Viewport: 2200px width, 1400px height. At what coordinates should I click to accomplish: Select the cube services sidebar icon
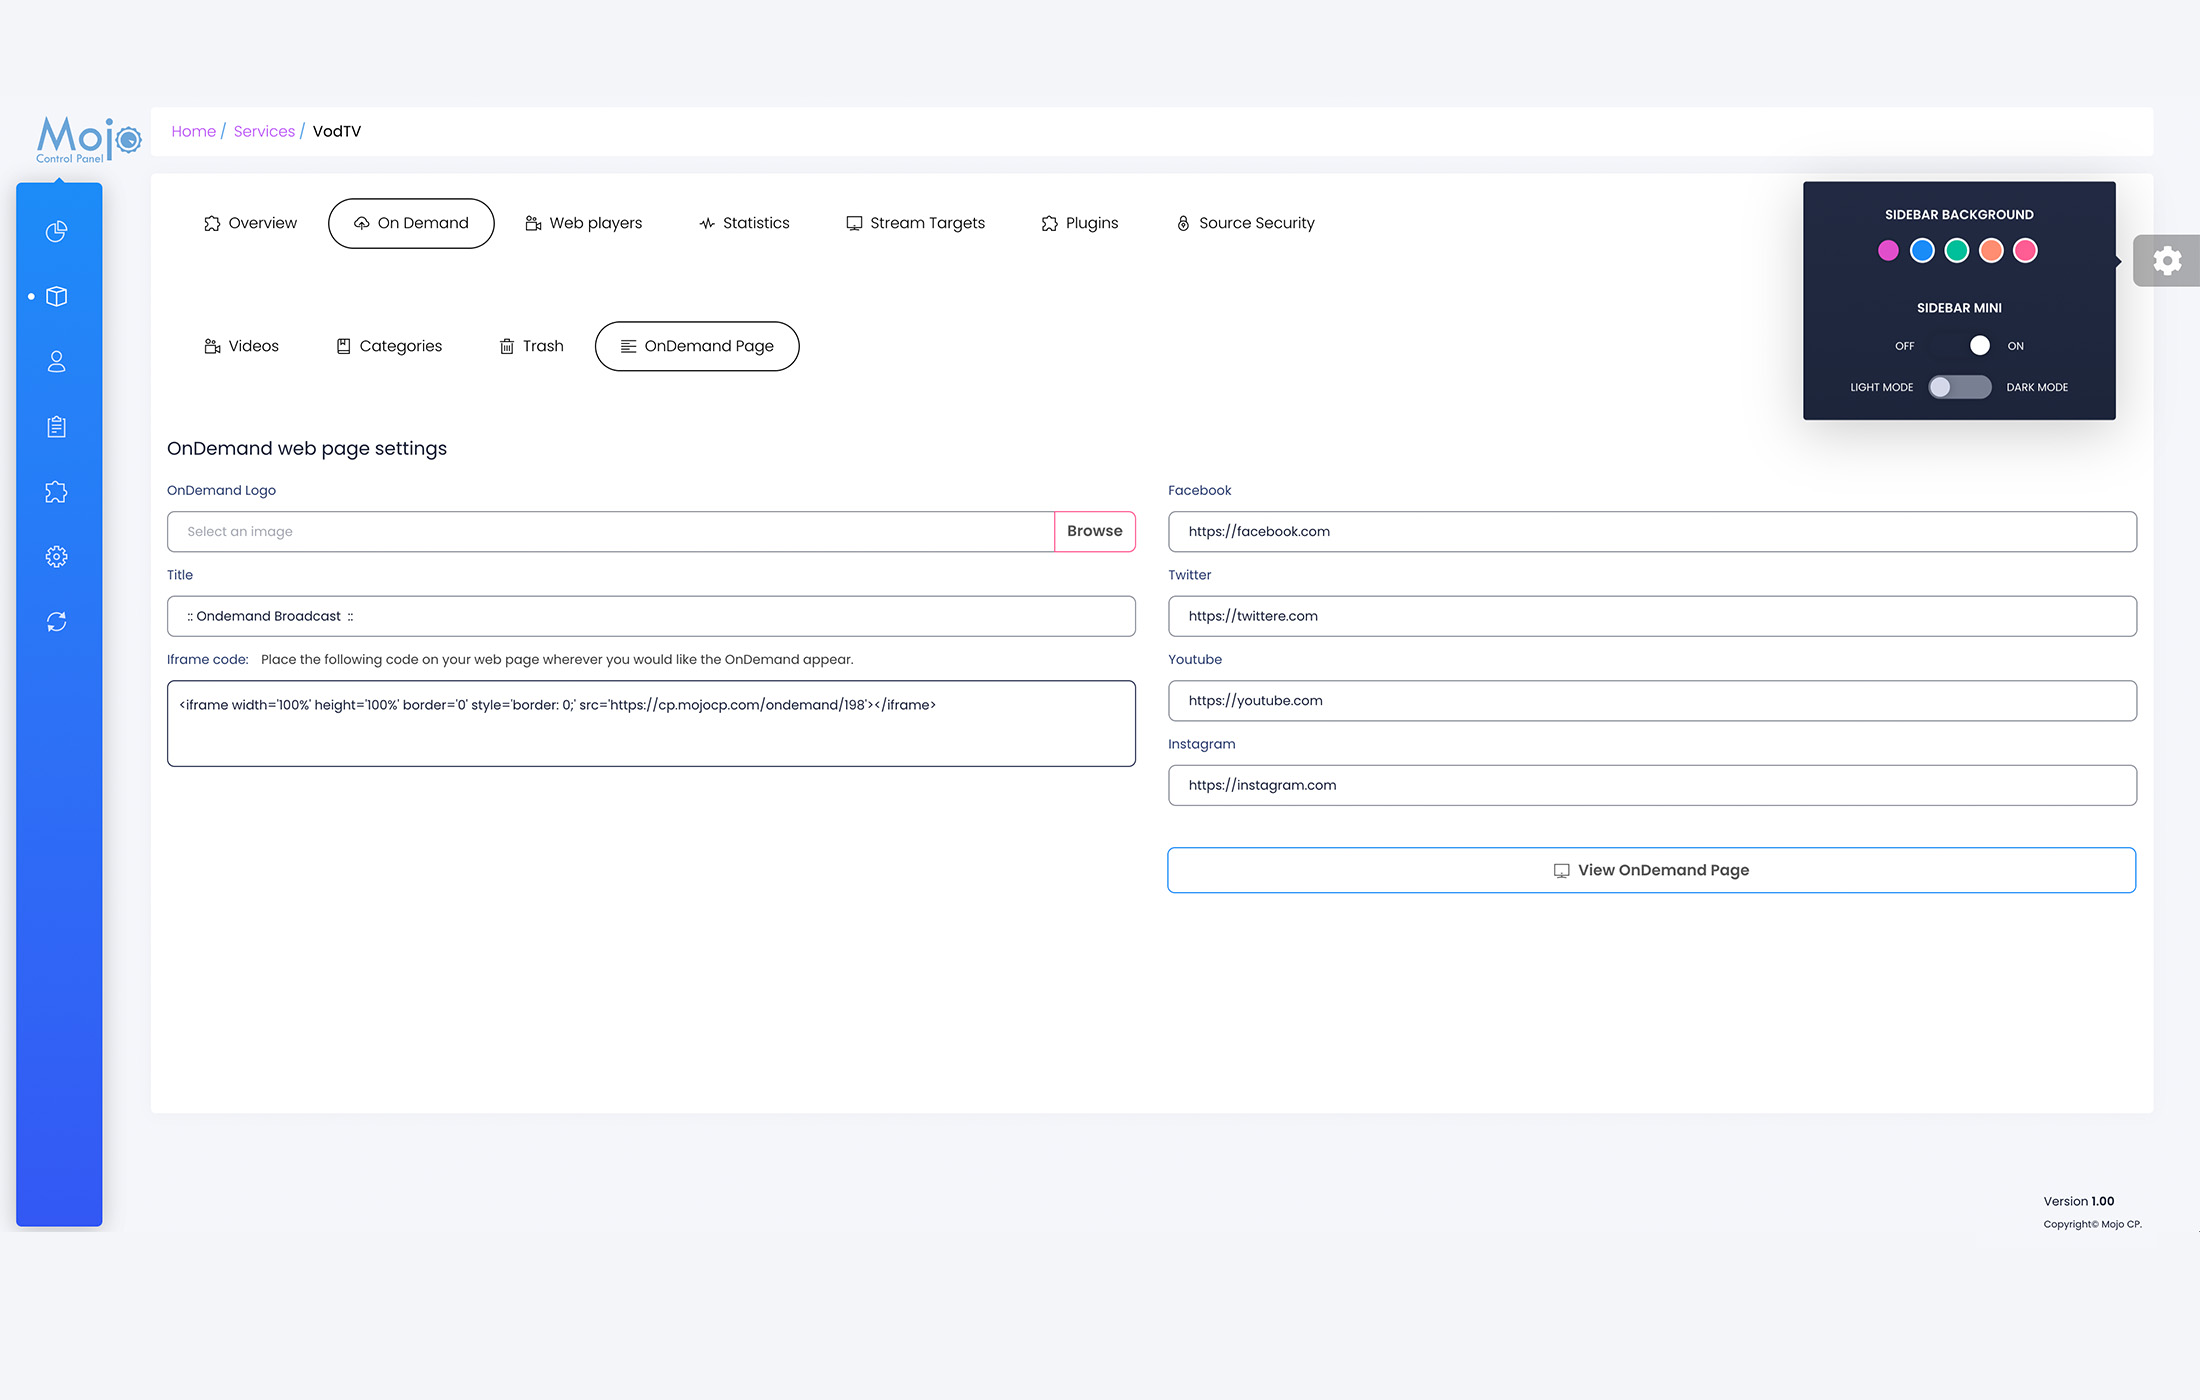[57, 297]
